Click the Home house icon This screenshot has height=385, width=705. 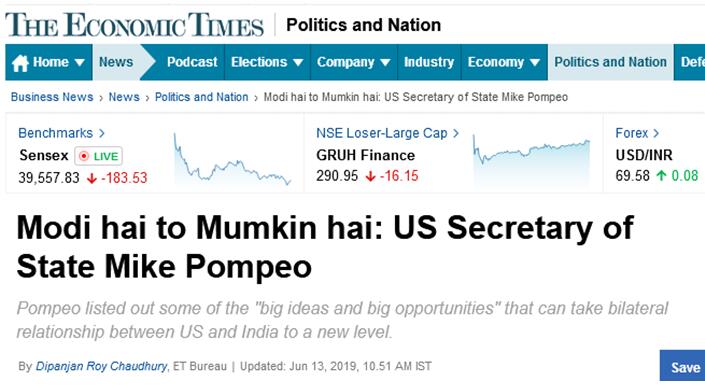click(20, 63)
